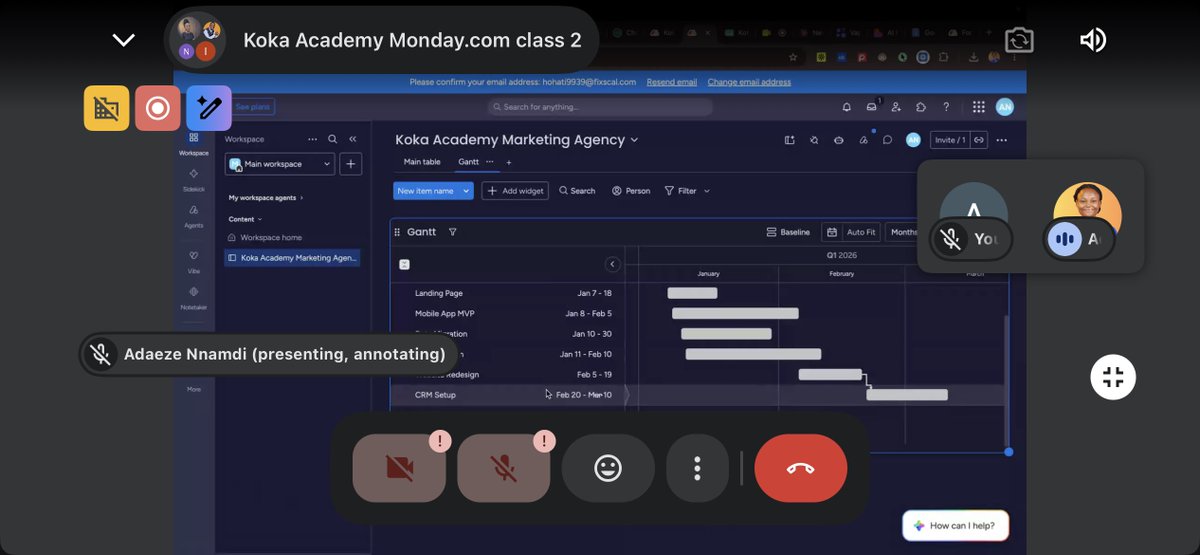Expand My workspace agents
The width and height of the screenshot is (1200, 555).
click(266, 198)
